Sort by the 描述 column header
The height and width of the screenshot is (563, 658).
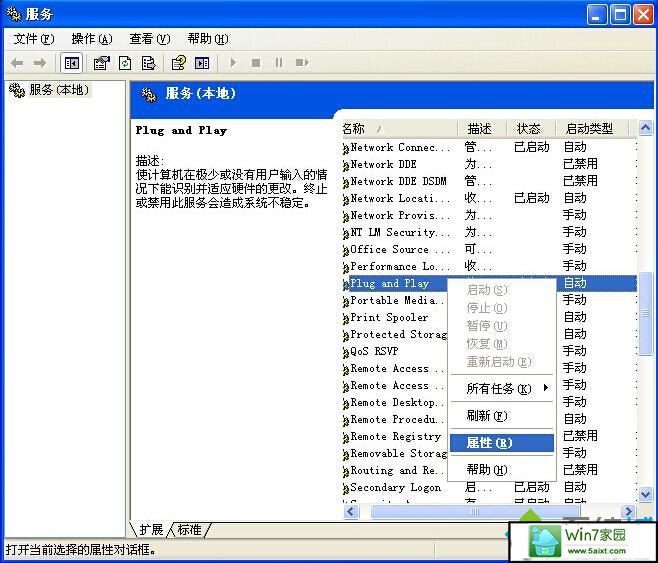tap(482, 128)
